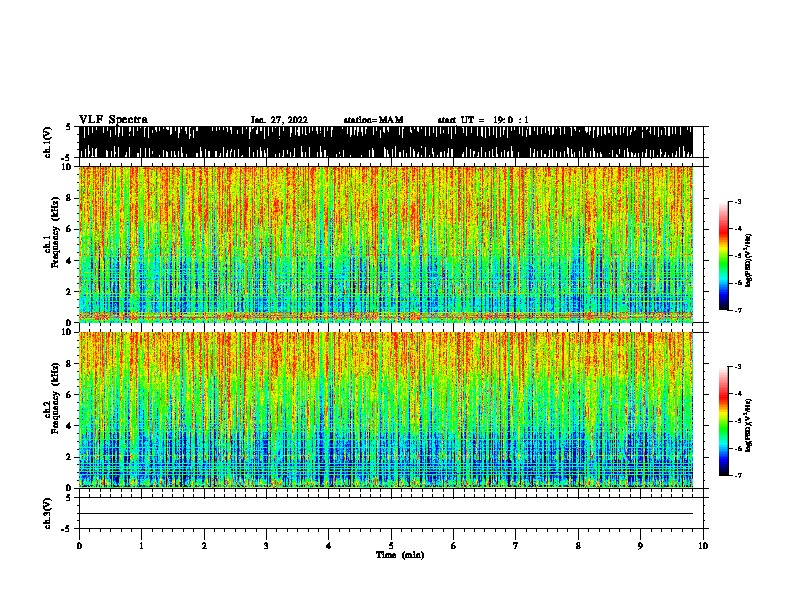Click the "VLF Spectra" plot title
This screenshot has height=612, width=792.
point(113,120)
